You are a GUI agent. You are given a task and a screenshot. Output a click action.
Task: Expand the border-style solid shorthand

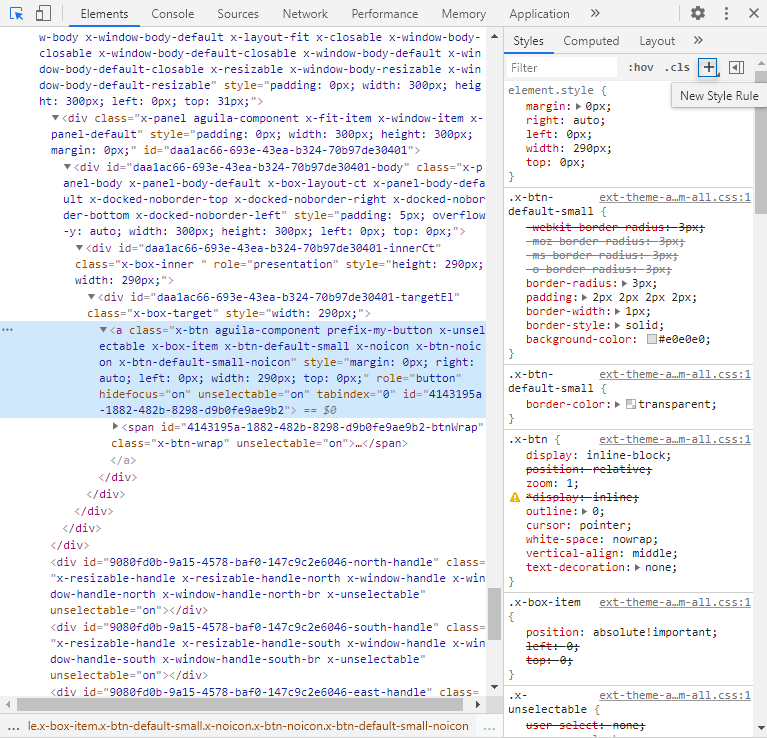[x=618, y=325]
